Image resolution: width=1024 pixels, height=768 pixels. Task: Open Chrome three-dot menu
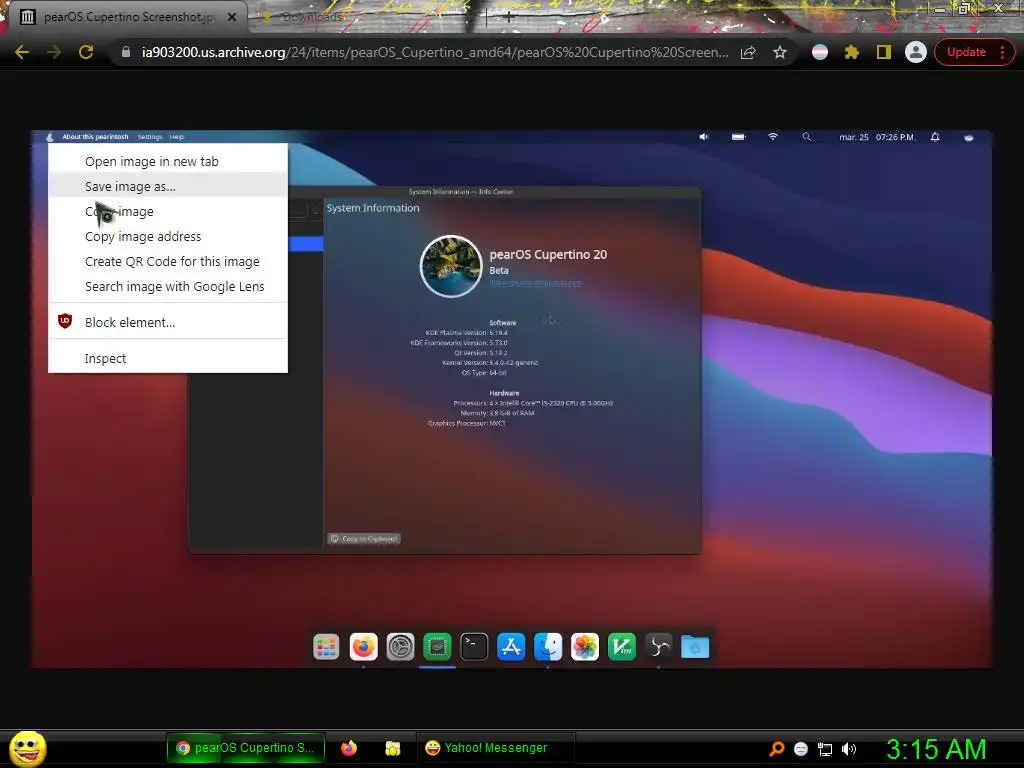tap(1002, 52)
